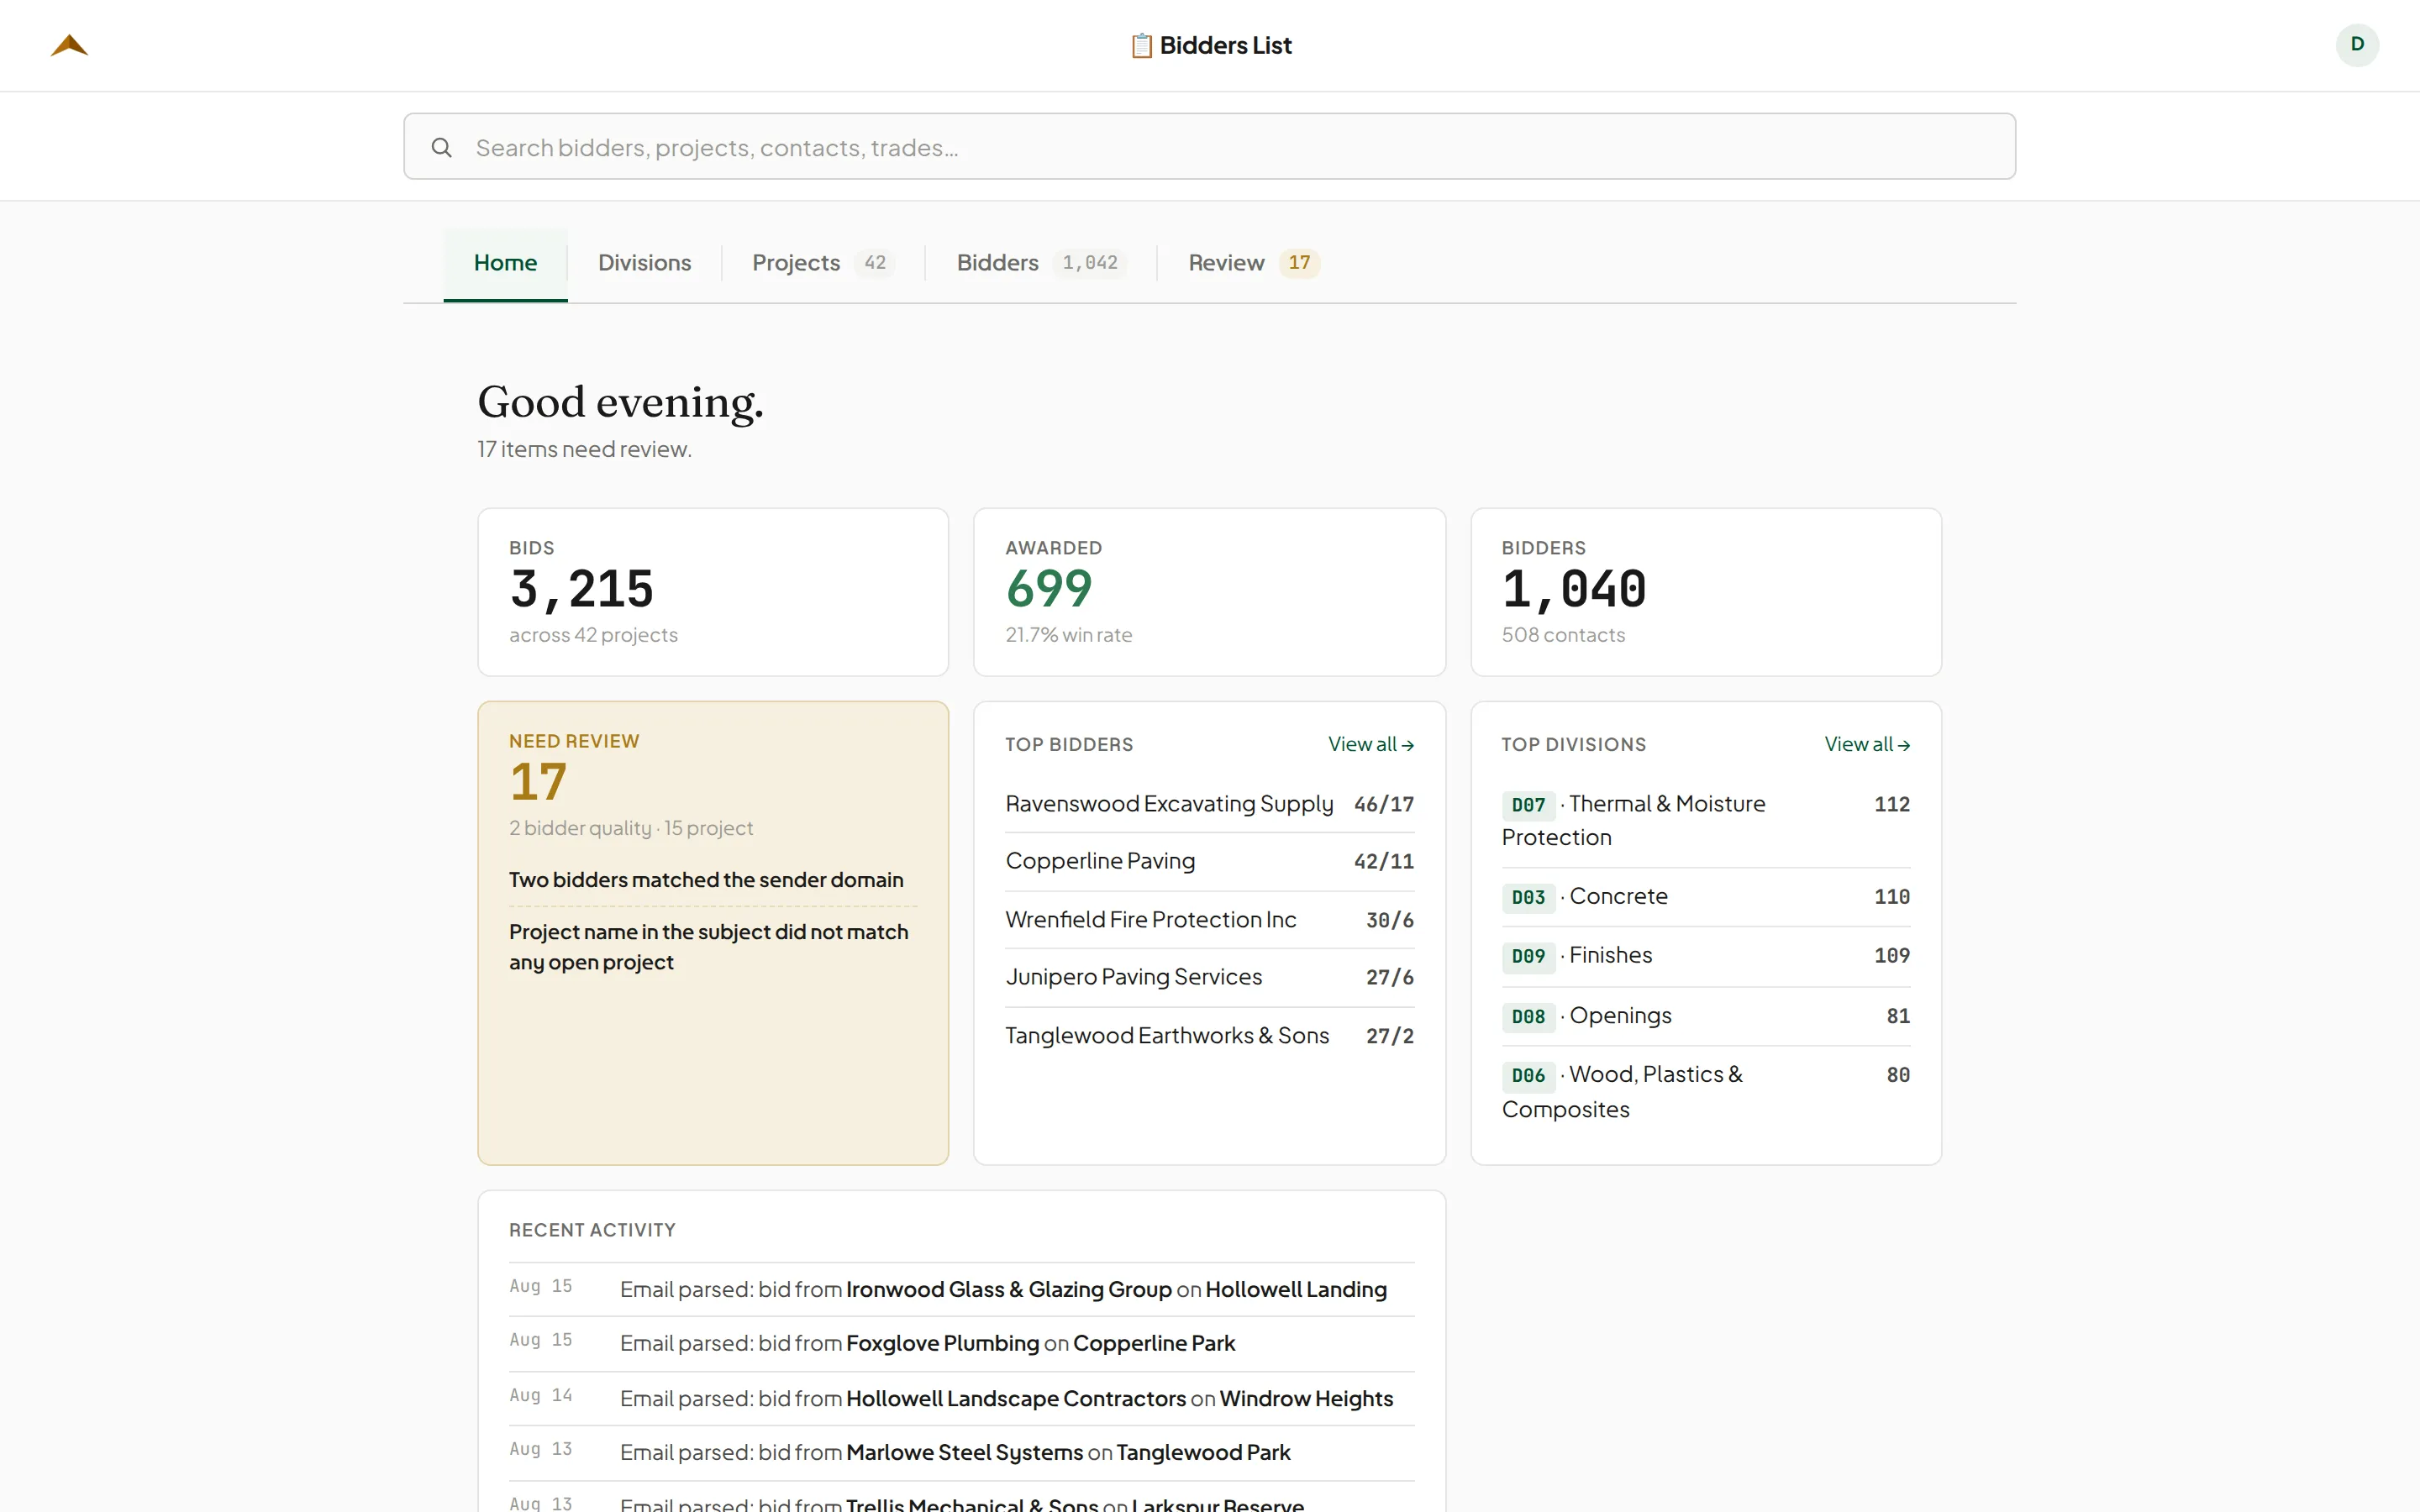
Task: Open the Review tab
Action: [1254, 263]
